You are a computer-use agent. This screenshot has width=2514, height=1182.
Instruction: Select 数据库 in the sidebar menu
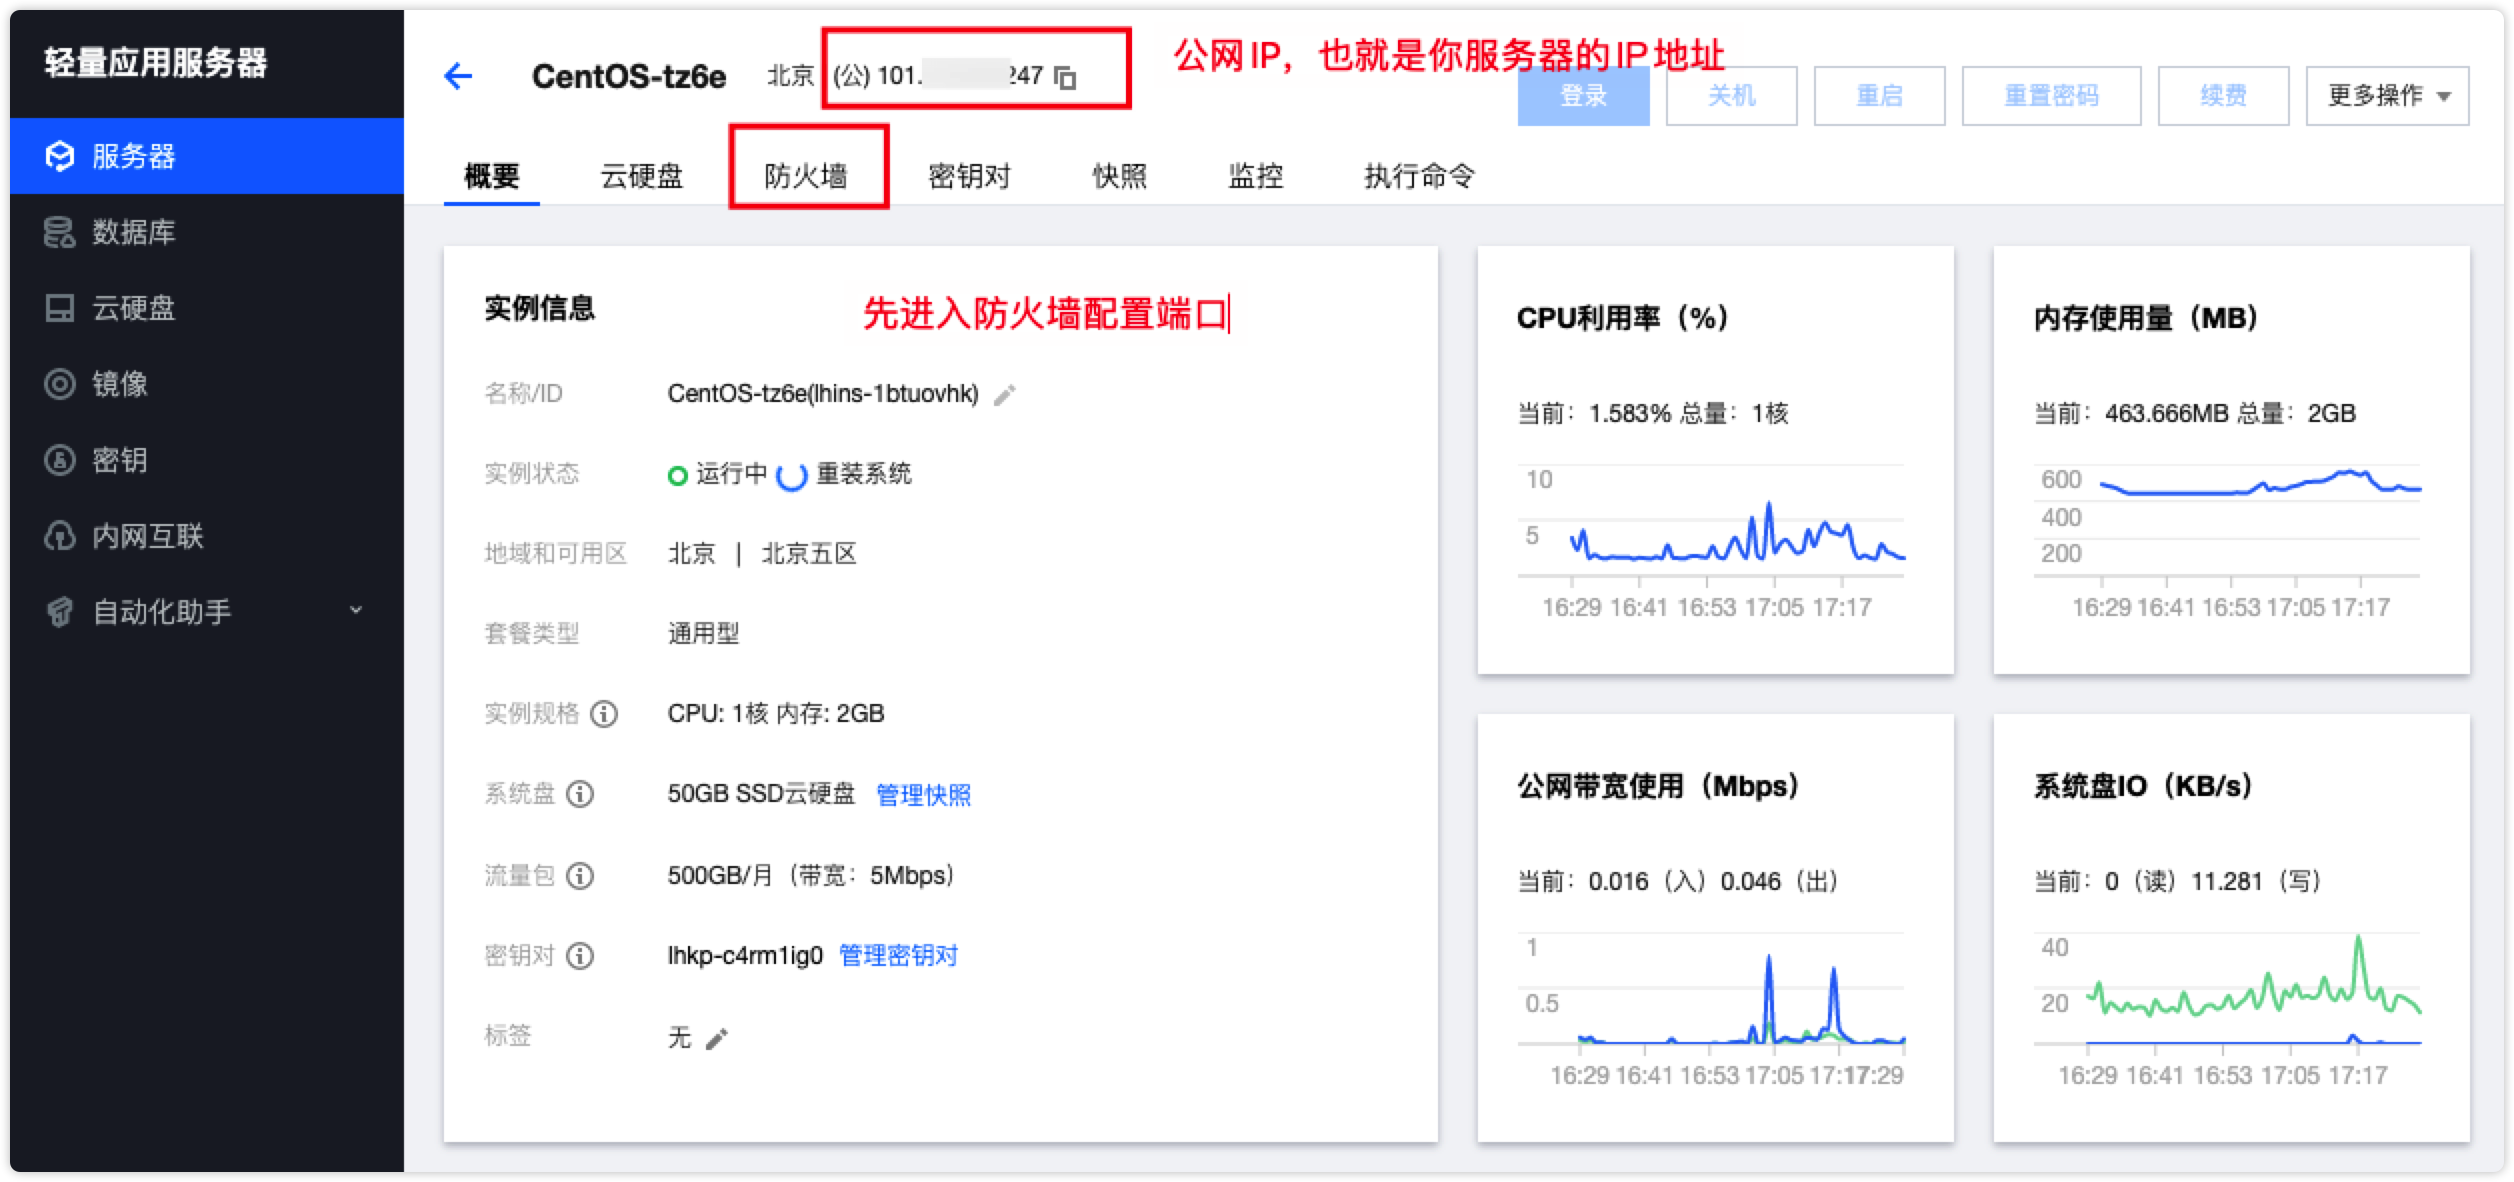click(x=207, y=232)
